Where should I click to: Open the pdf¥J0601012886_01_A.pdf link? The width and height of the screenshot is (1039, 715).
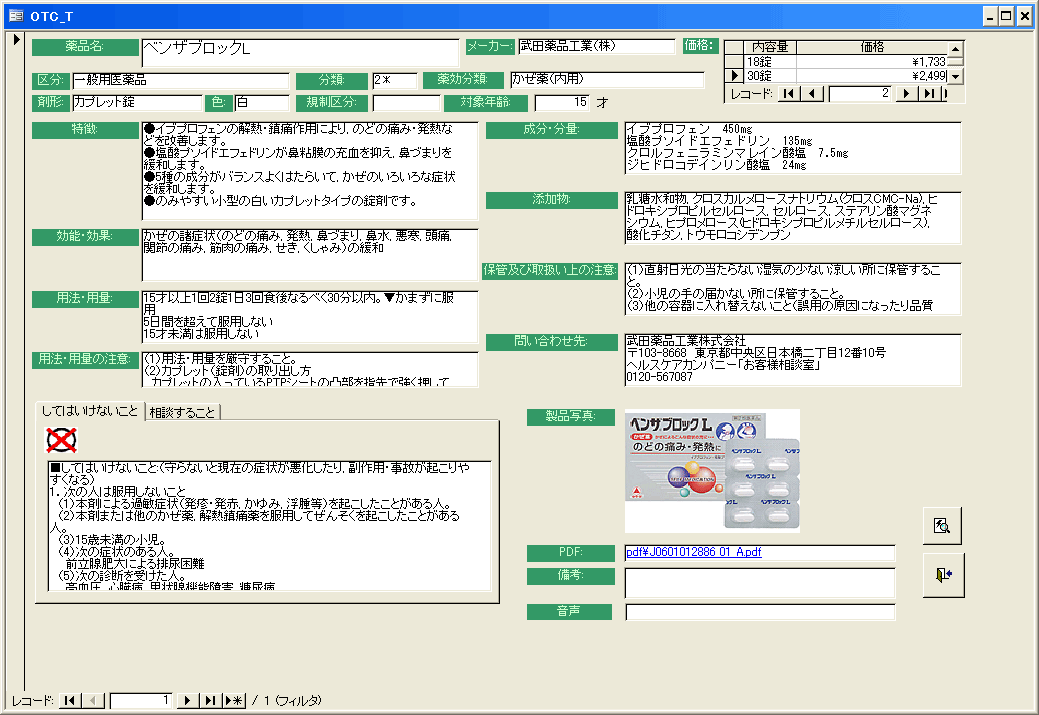tap(693, 551)
